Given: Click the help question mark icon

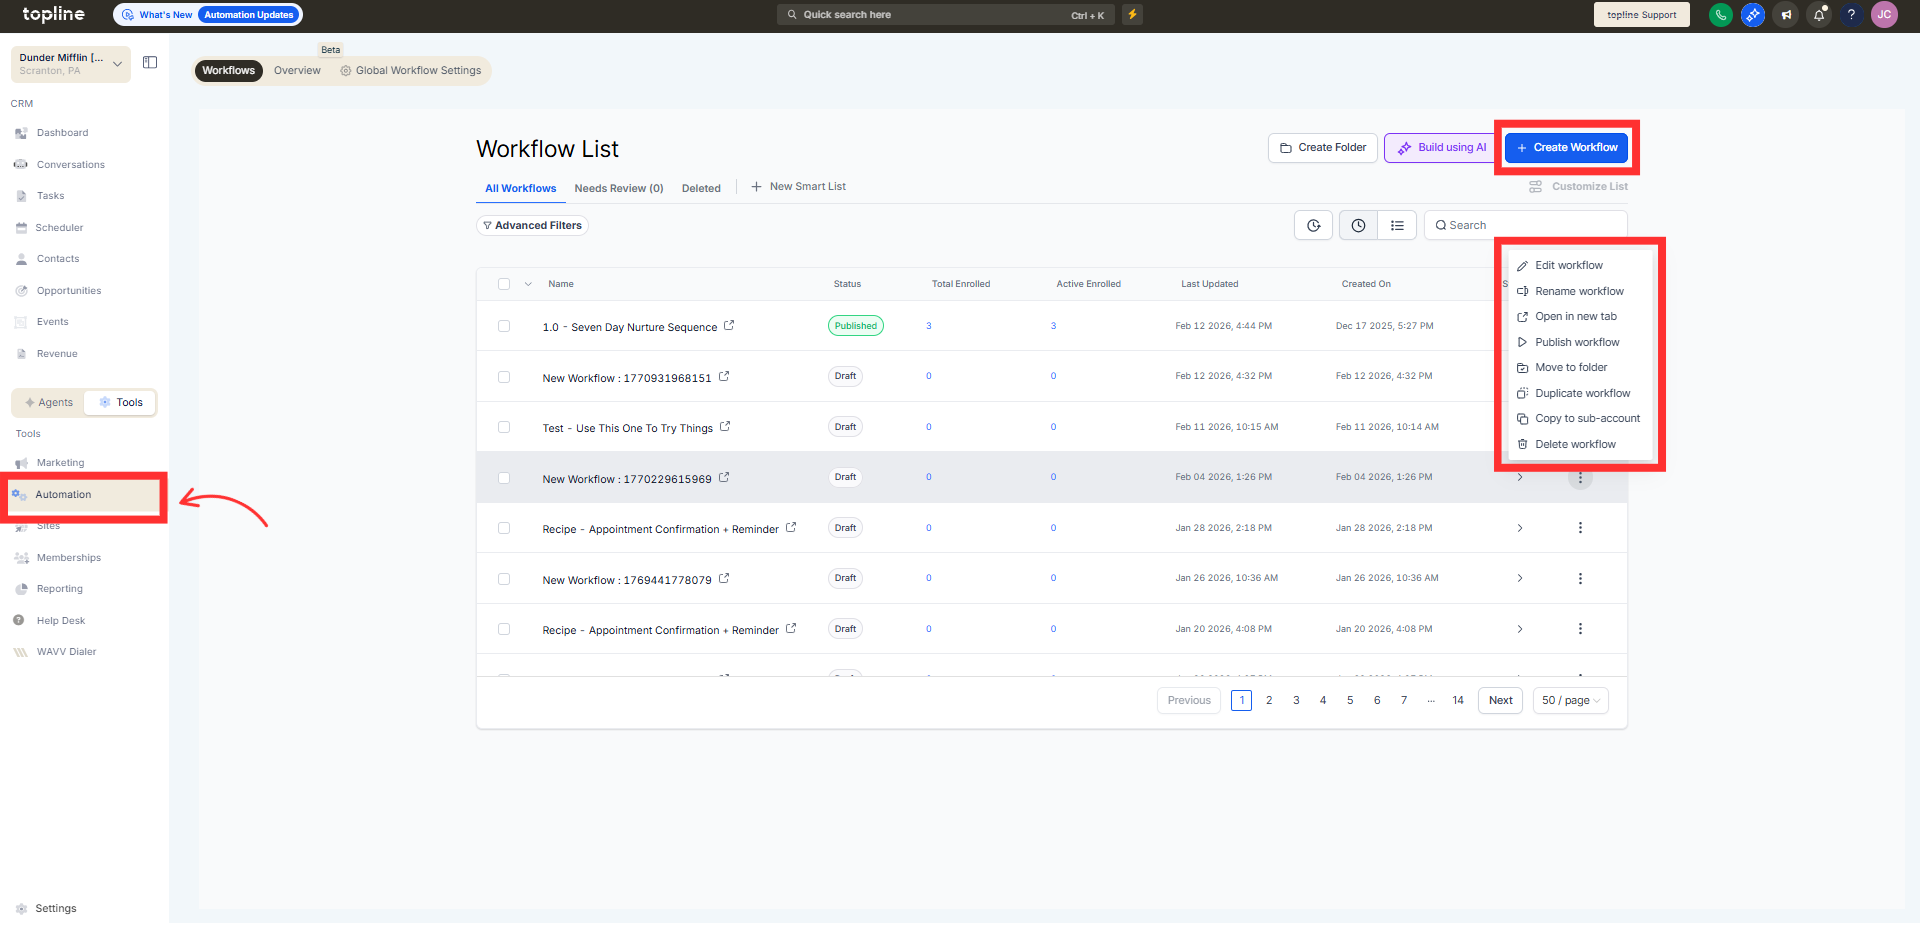Looking at the screenshot, I should coord(1851,15).
